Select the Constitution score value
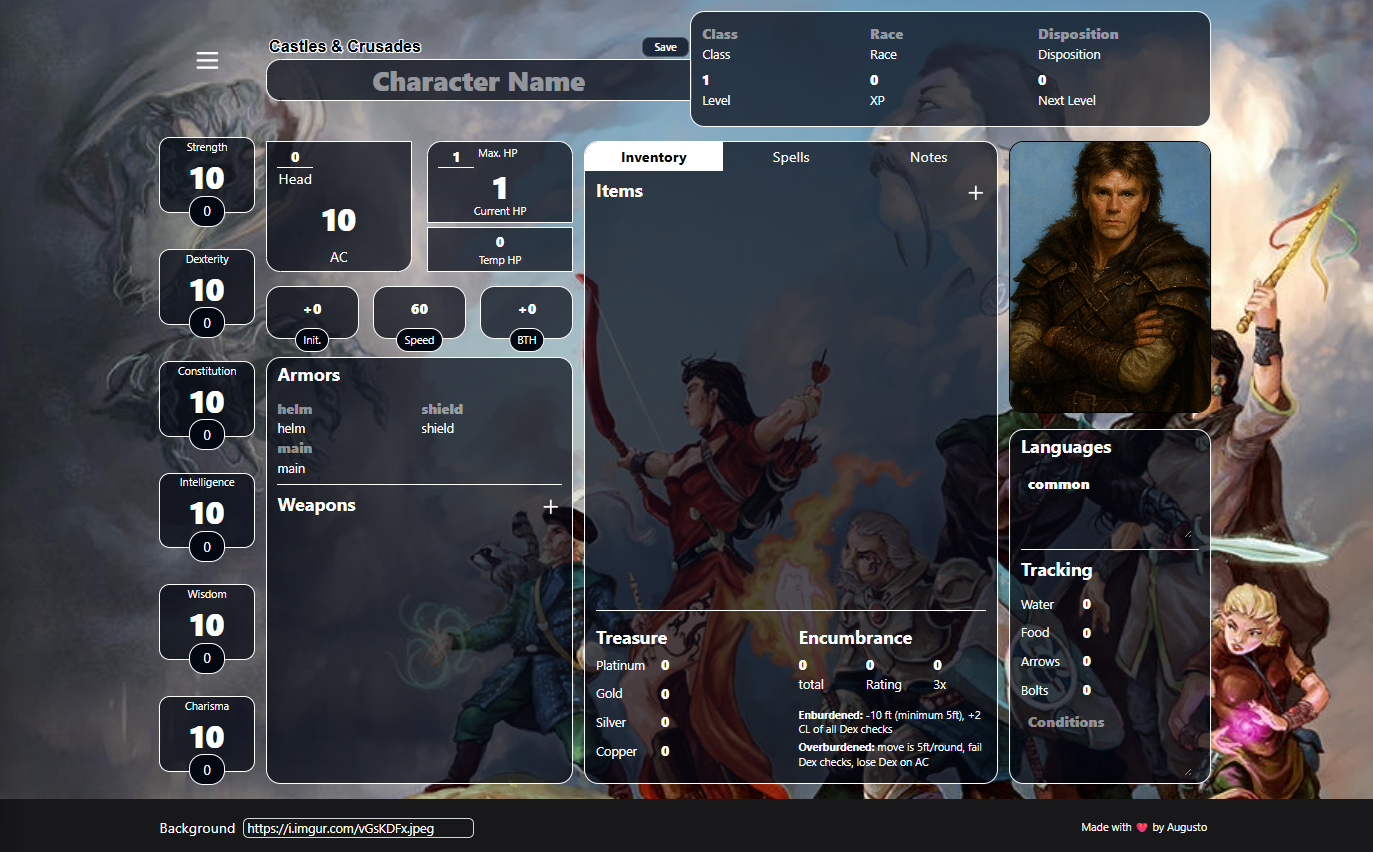 click(x=207, y=402)
